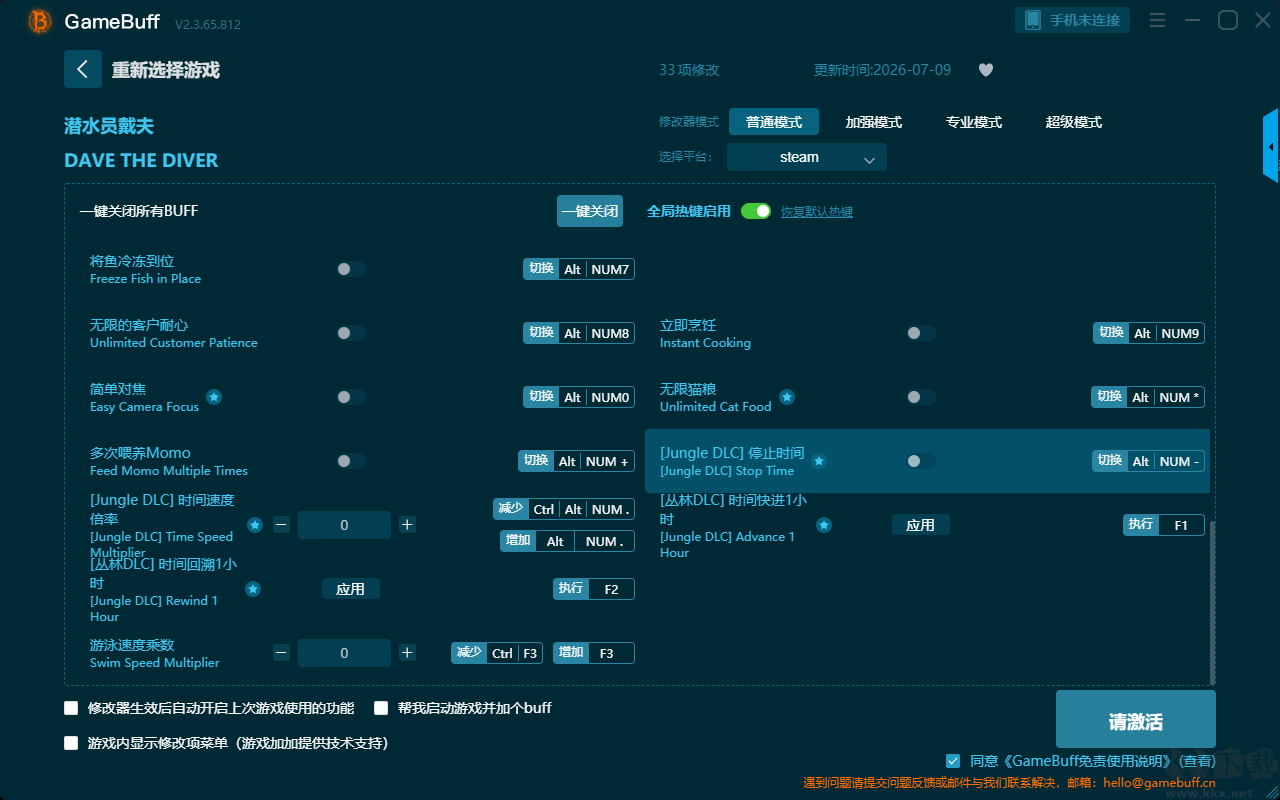Click the Time Speed Multiplier value field
The image size is (1280, 800).
click(344, 525)
